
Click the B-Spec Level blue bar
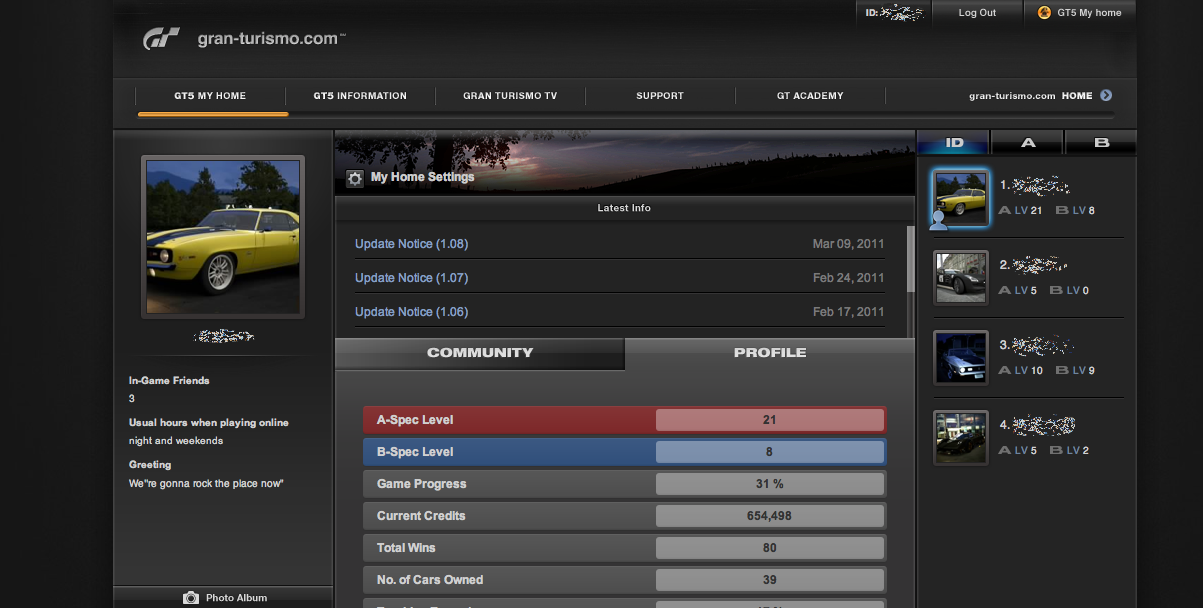pos(625,452)
